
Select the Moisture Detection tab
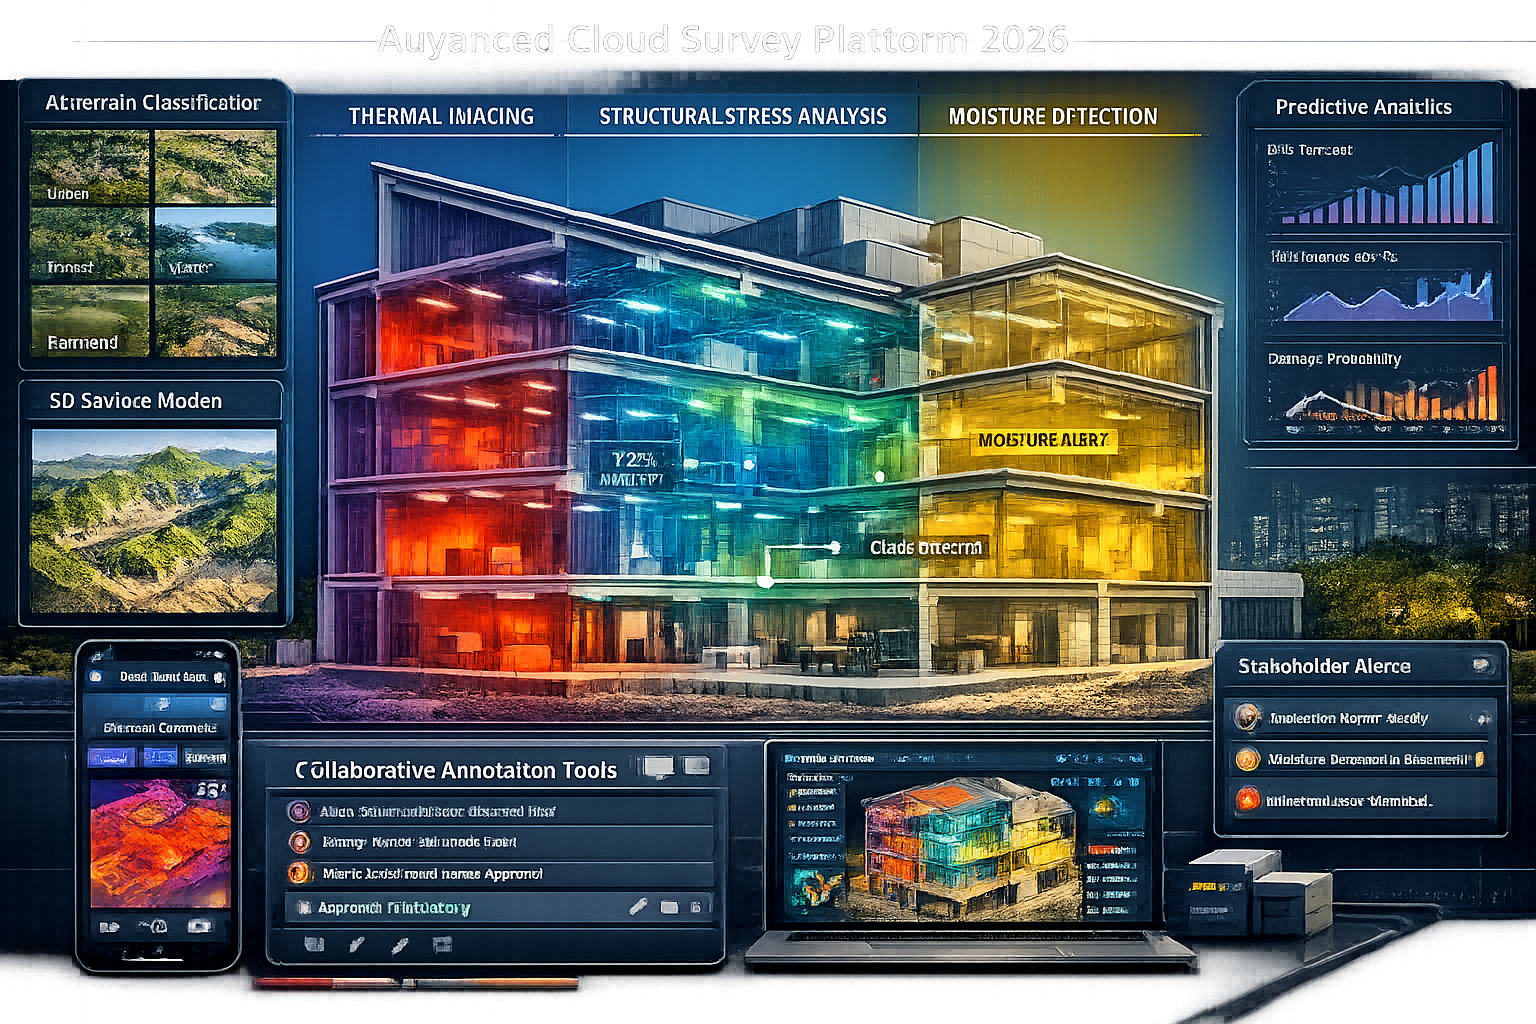tap(1052, 116)
